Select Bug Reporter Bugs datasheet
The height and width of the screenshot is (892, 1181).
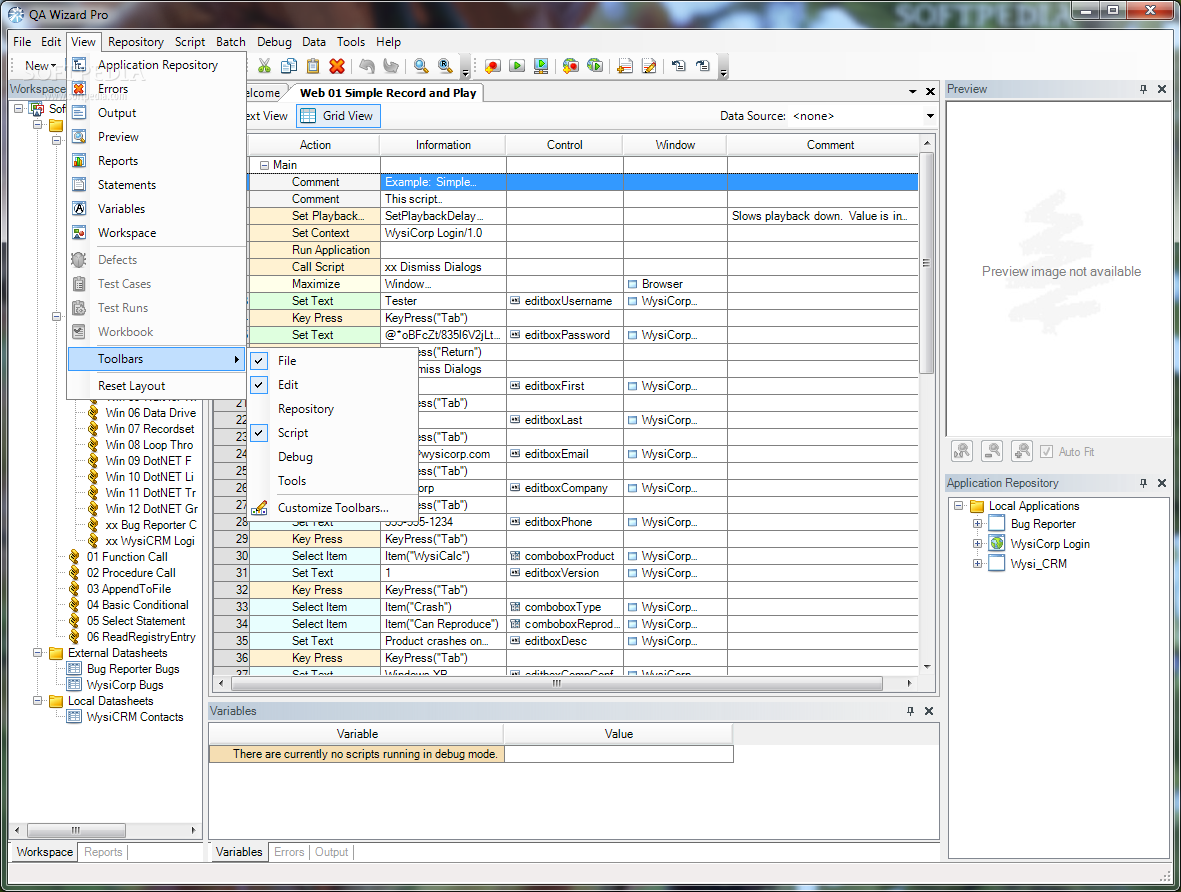pyautogui.click(x=133, y=669)
